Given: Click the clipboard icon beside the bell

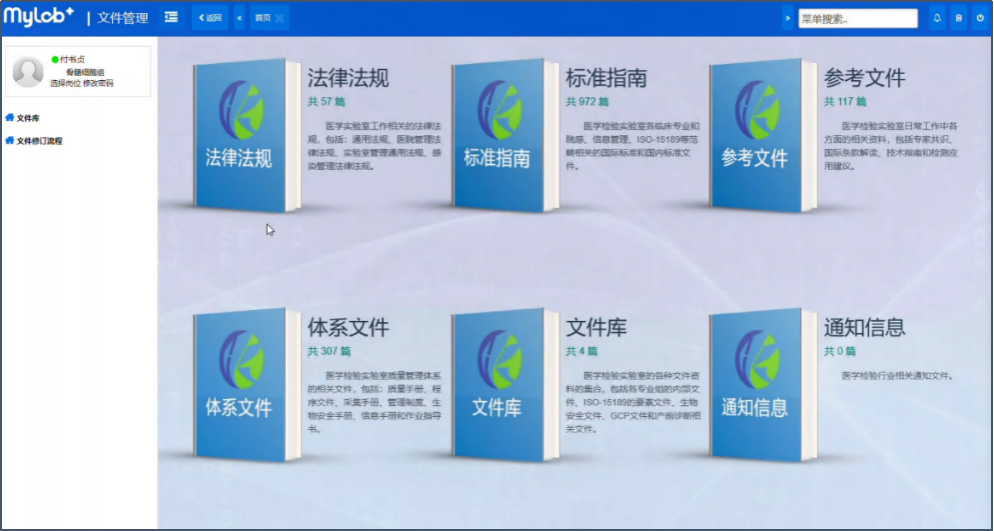Looking at the screenshot, I should point(958,18).
